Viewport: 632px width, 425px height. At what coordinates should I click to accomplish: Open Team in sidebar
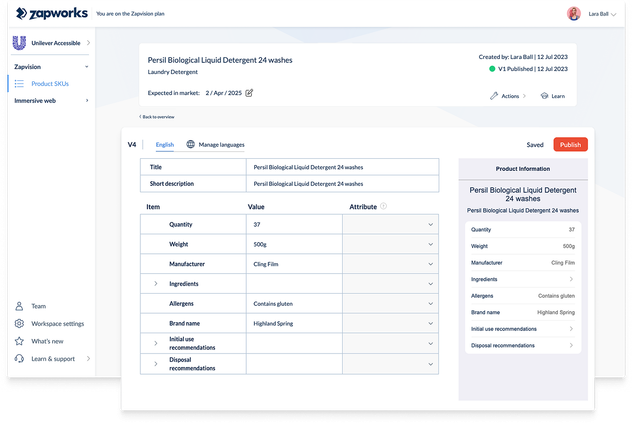pos(39,306)
